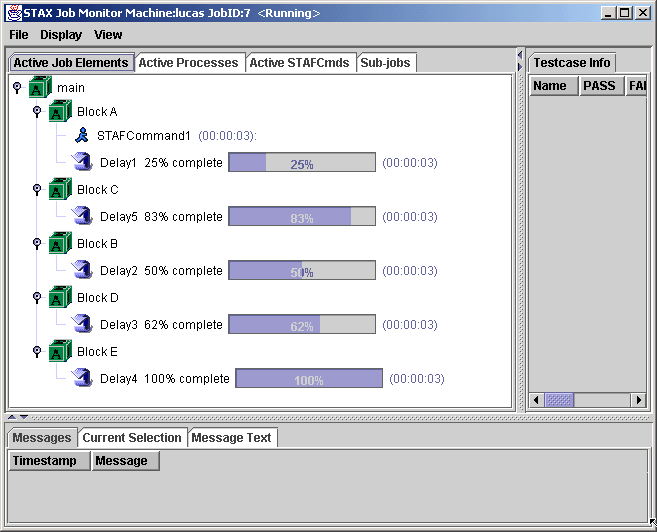Click the Message column header
The image size is (657, 532).
point(125,460)
